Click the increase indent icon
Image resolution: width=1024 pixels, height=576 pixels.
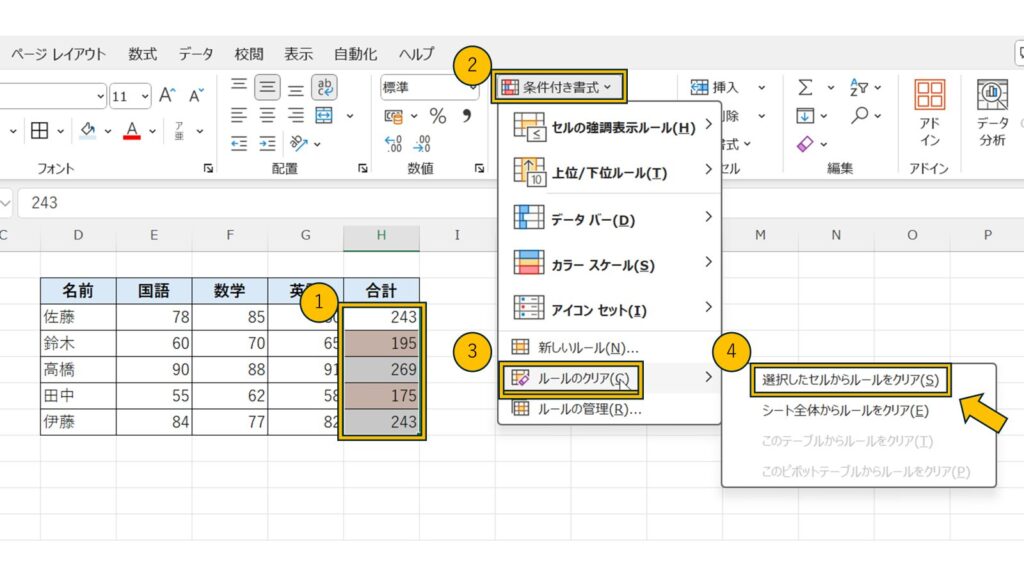[x=267, y=143]
